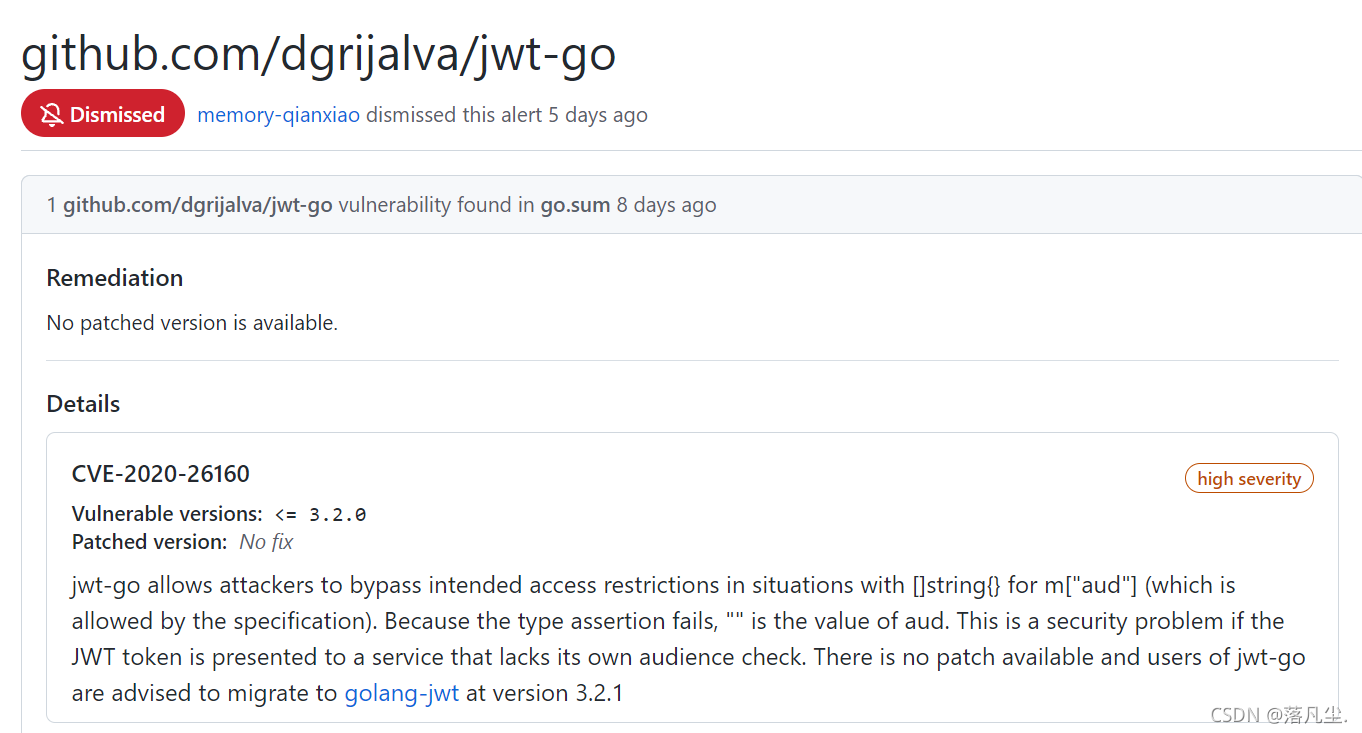Open the golang-jwt link
Image resolution: width=1362 pixels, height=733 pixels.
click(x=402, y=693)
